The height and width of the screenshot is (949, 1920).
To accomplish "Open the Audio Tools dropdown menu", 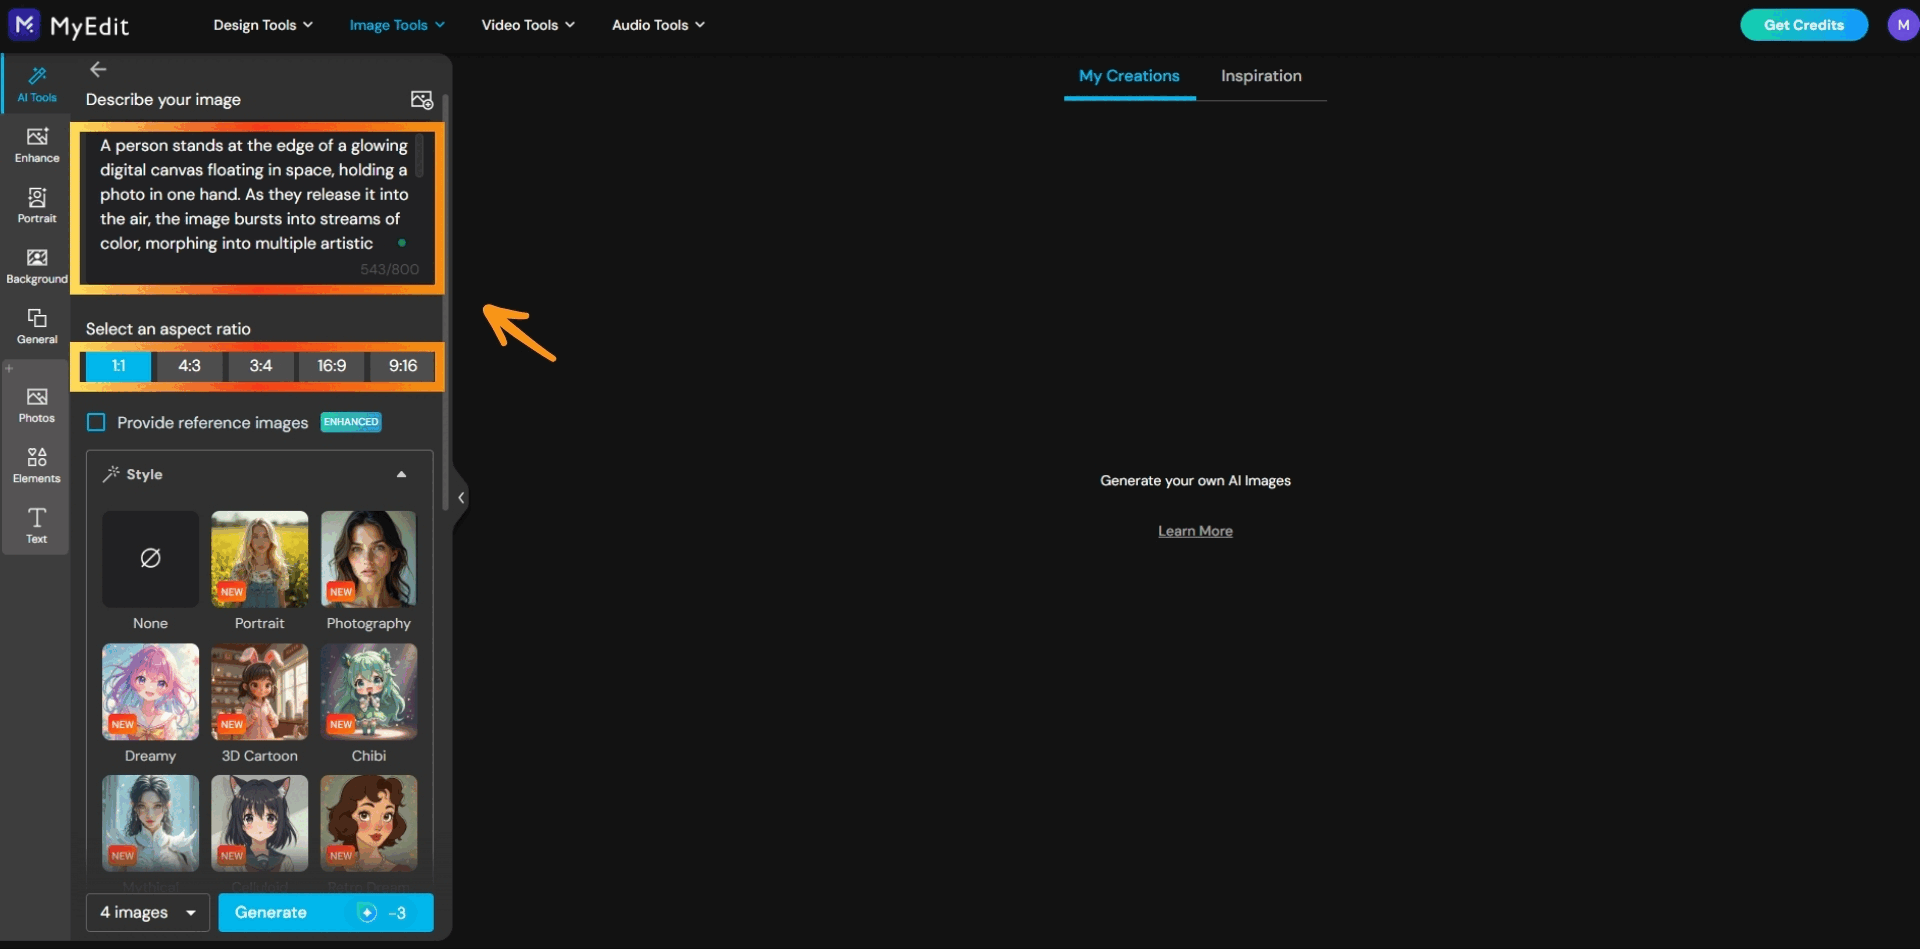I will coord(658,25).
